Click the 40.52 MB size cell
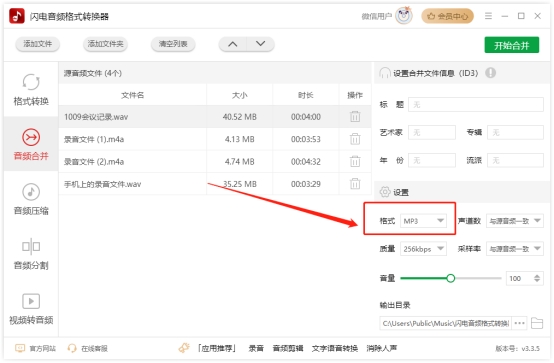This screenshot has width=554, height=363. pos(240,117)
